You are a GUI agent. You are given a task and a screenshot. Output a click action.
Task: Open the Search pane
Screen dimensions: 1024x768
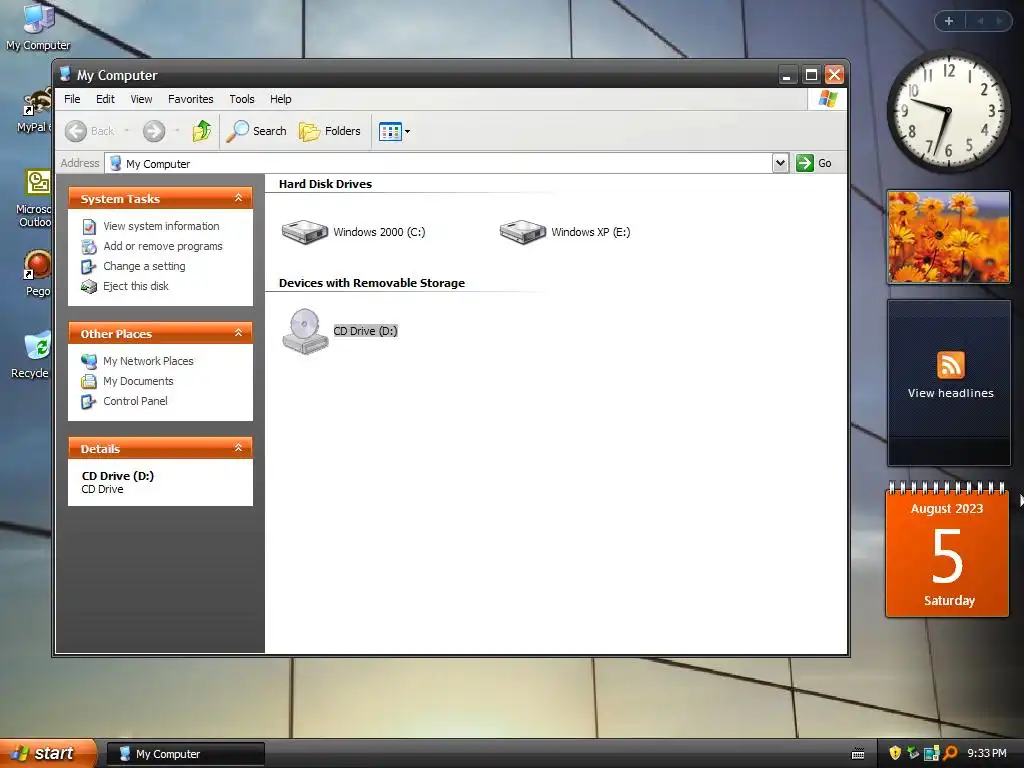[257, 131]
